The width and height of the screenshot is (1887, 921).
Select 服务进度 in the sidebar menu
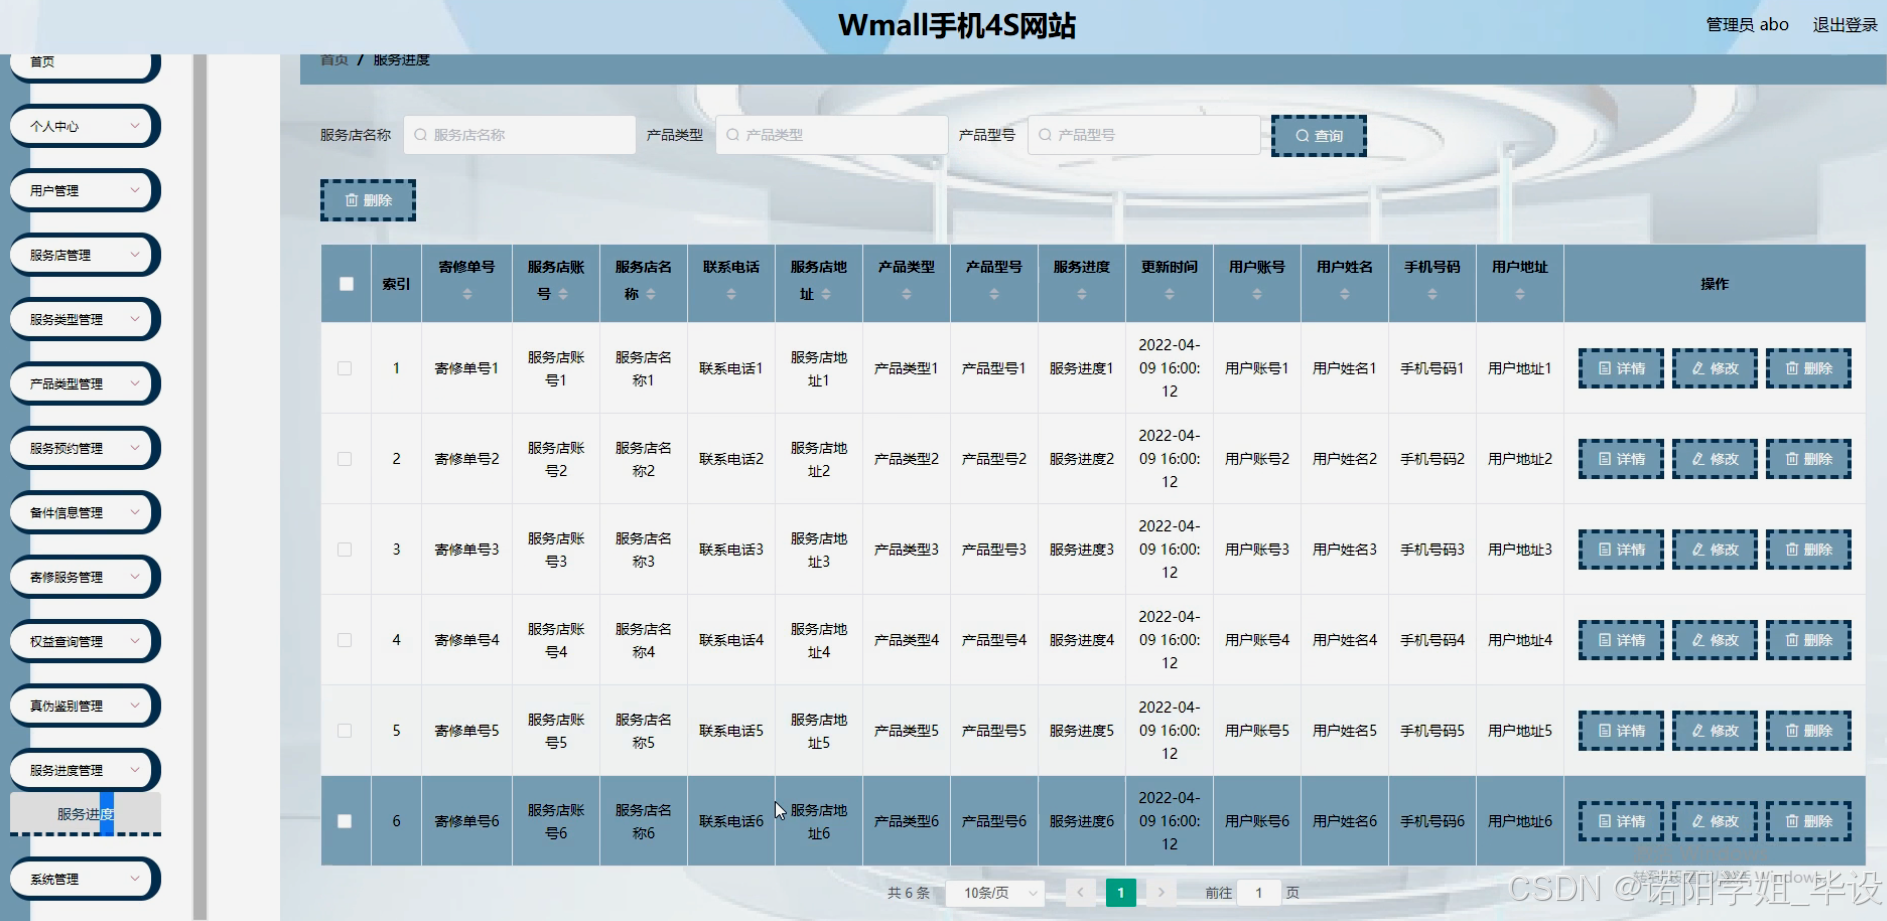pyautogui.click(x=84, y=812)
